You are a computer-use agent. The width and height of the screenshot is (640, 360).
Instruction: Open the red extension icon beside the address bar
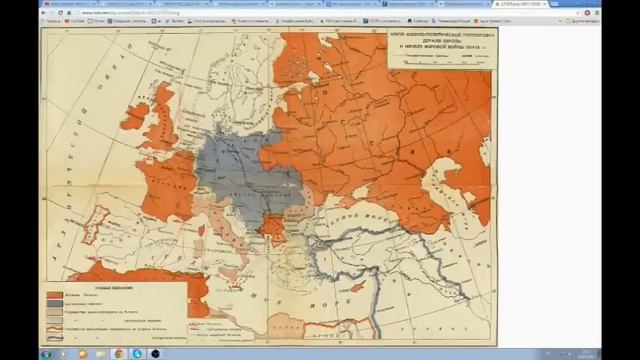click(587, 13)
